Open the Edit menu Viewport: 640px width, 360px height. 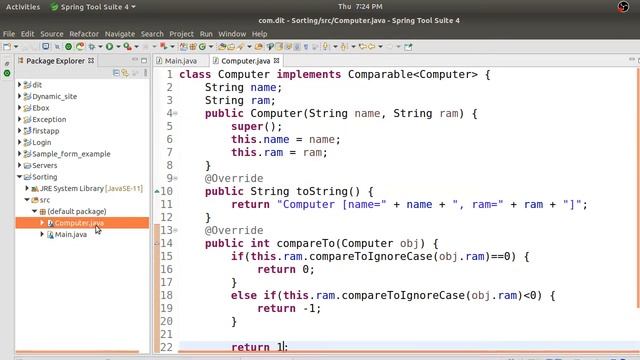(27, 34)
